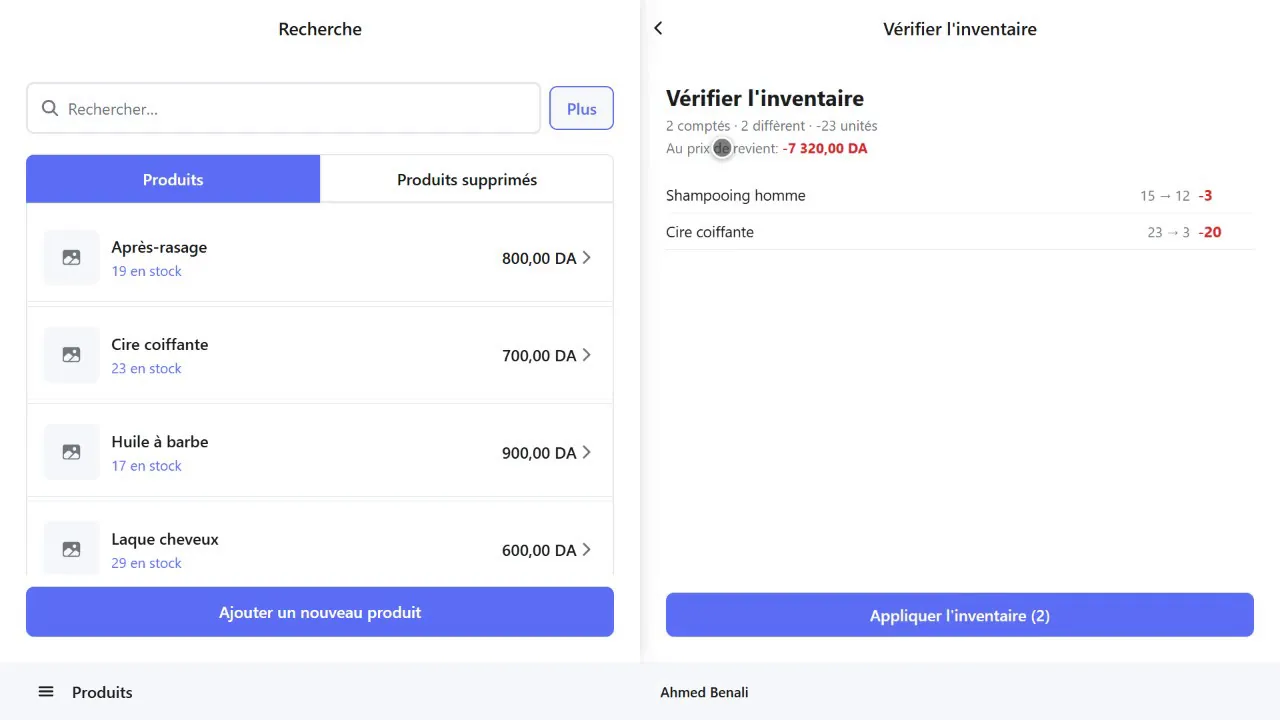
Task: Expand Huile à barbe details with chevron
Action: click(586, 452)
